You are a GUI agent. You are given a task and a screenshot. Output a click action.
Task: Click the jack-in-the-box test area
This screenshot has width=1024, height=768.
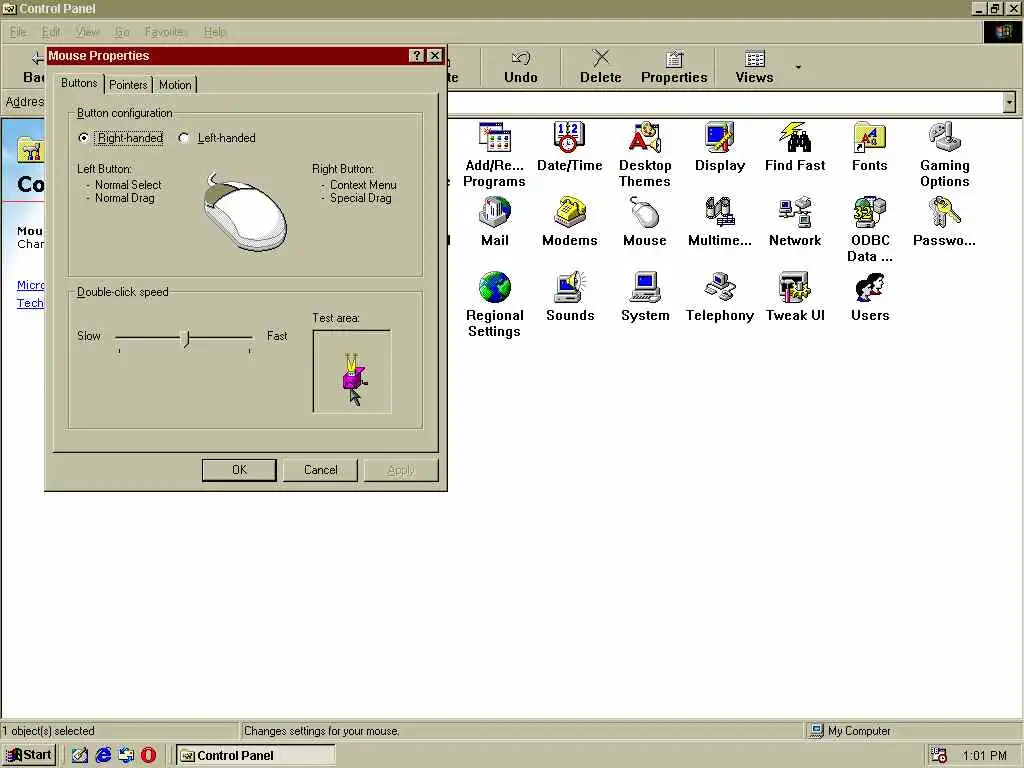pyautogui.click(x=352, y=372)
